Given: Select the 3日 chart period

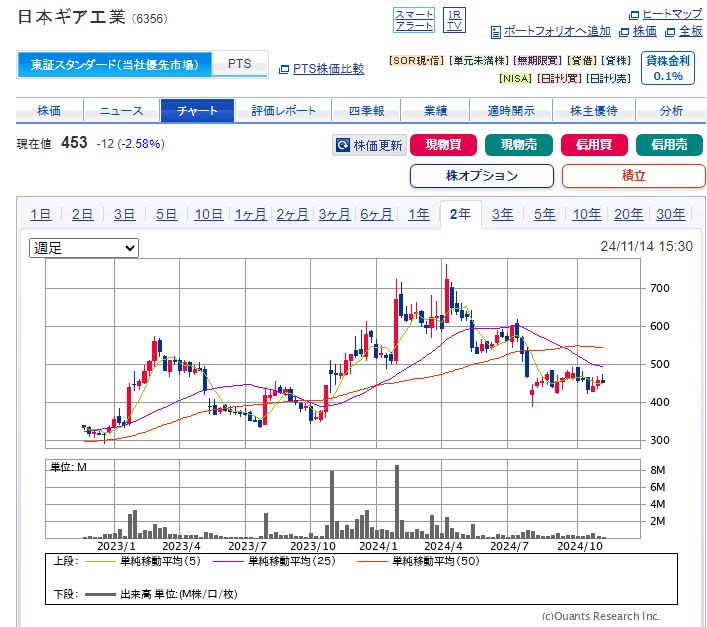Looking at the screenshot, I should tap(124, 214).
